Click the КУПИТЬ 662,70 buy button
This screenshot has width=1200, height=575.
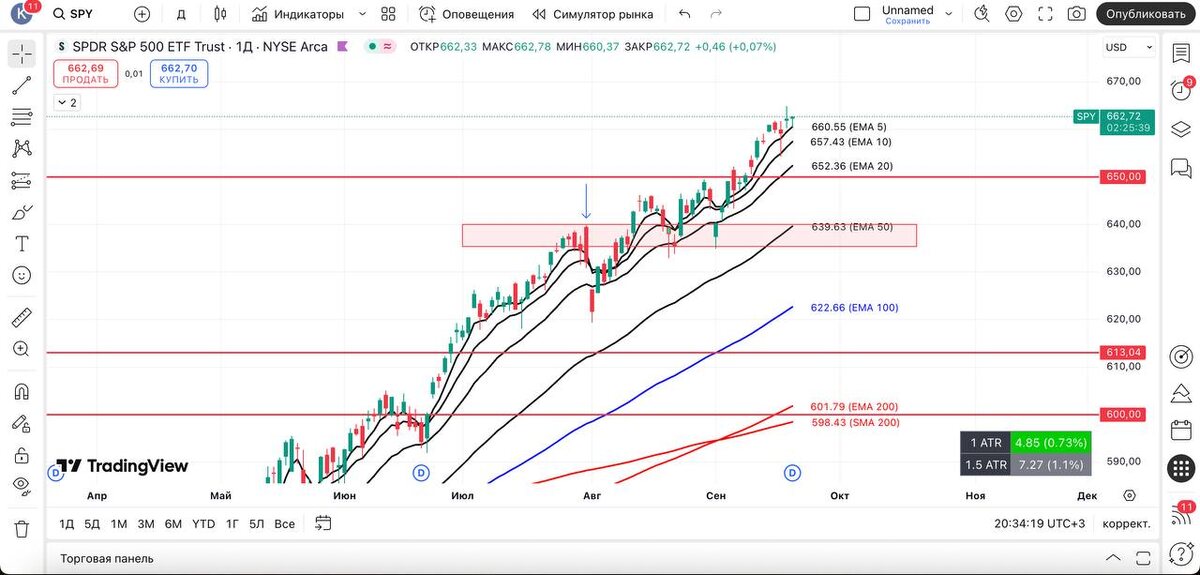(x=178, y=73)
